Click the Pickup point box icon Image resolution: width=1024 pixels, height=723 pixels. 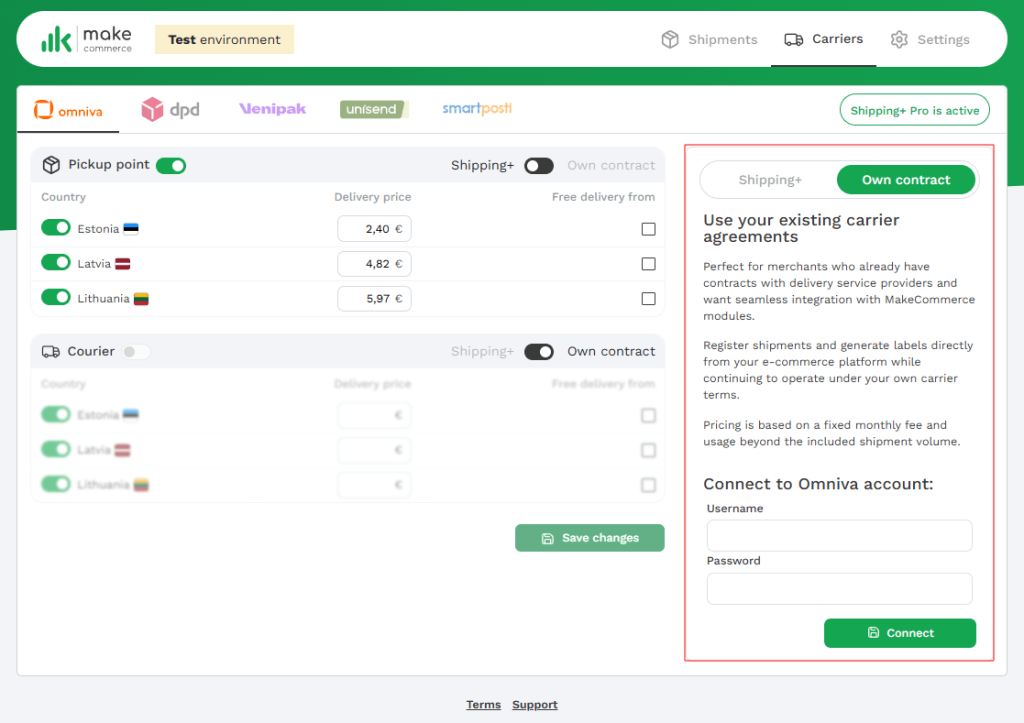click(x=51, y=165)
